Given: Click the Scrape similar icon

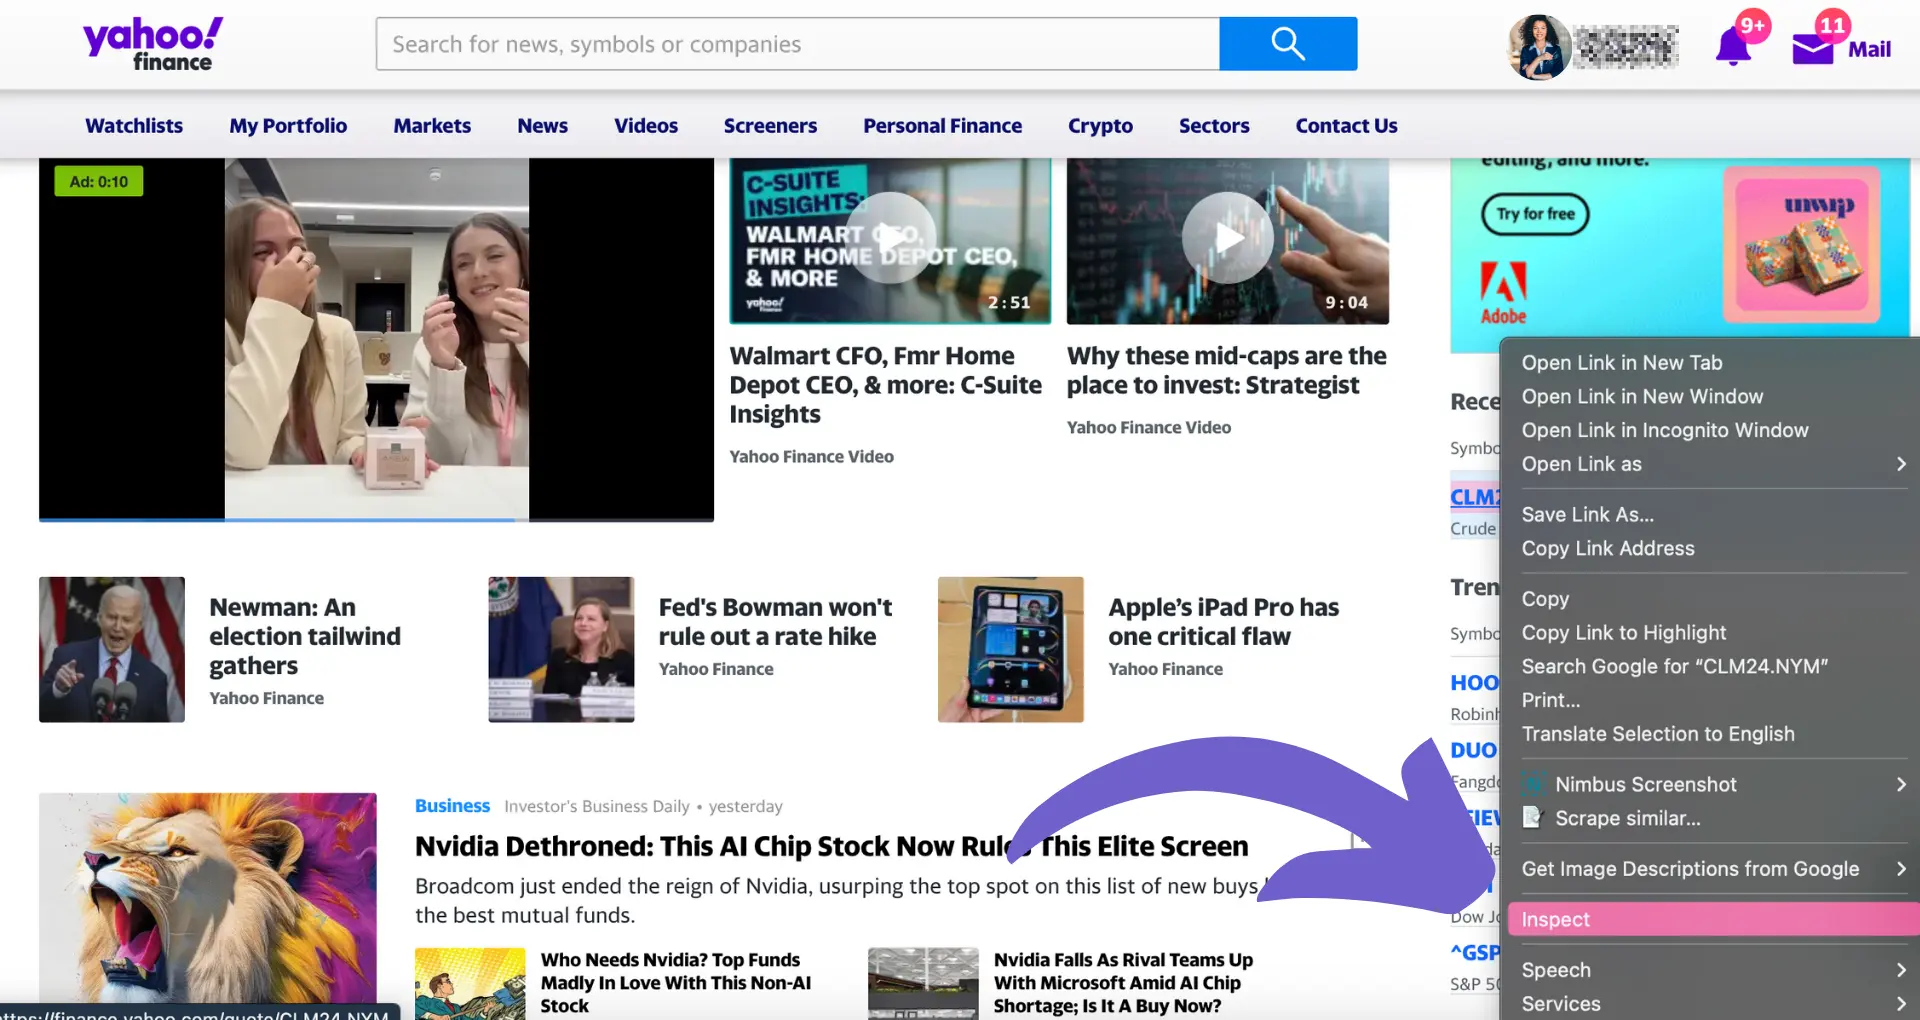Looking at the screenshot, I should coord(1533,818).
